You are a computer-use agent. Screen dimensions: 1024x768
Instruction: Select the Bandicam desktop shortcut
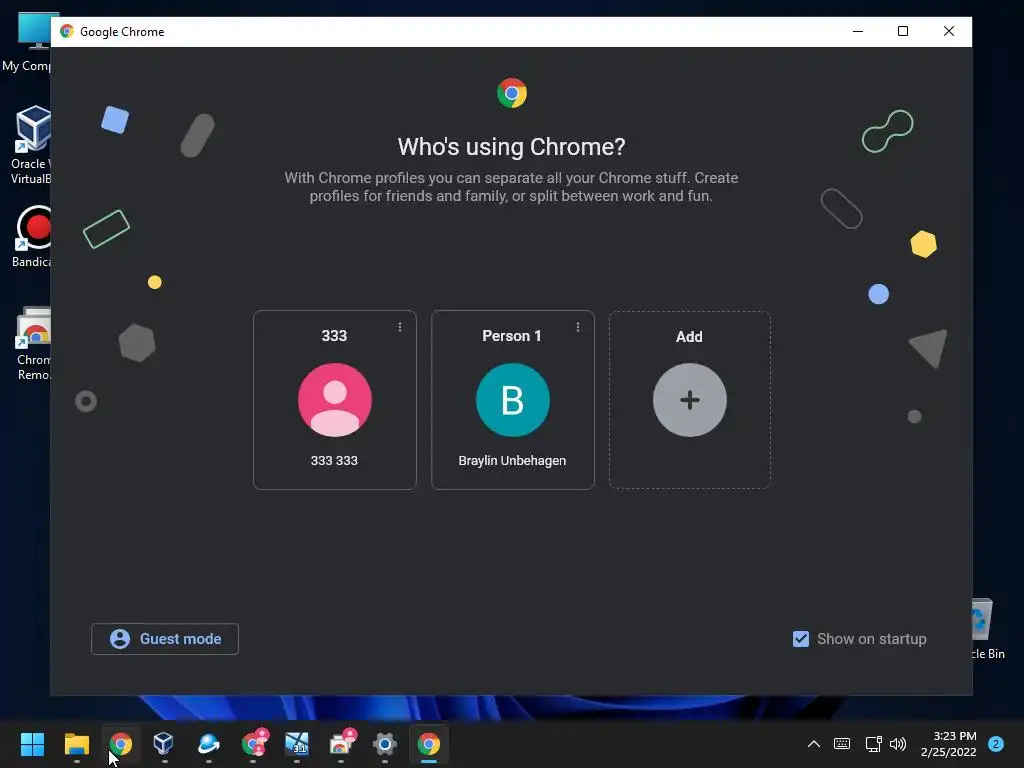coord(31,236)
